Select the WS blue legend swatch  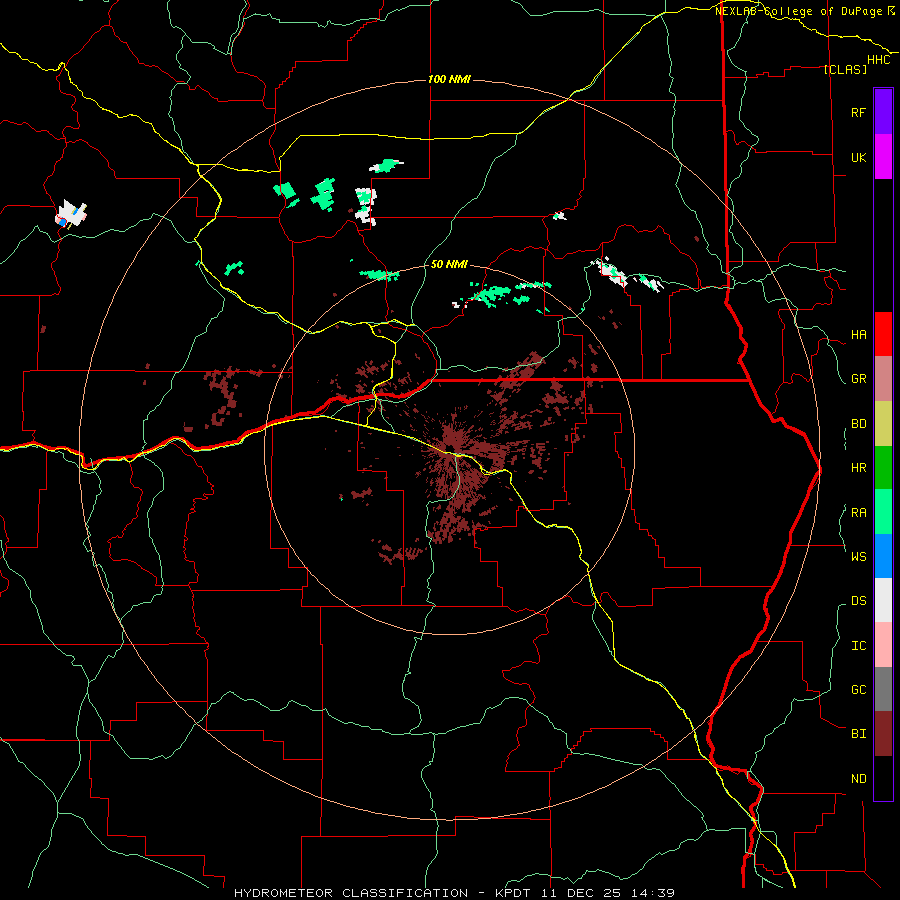[x=883, y=556]
